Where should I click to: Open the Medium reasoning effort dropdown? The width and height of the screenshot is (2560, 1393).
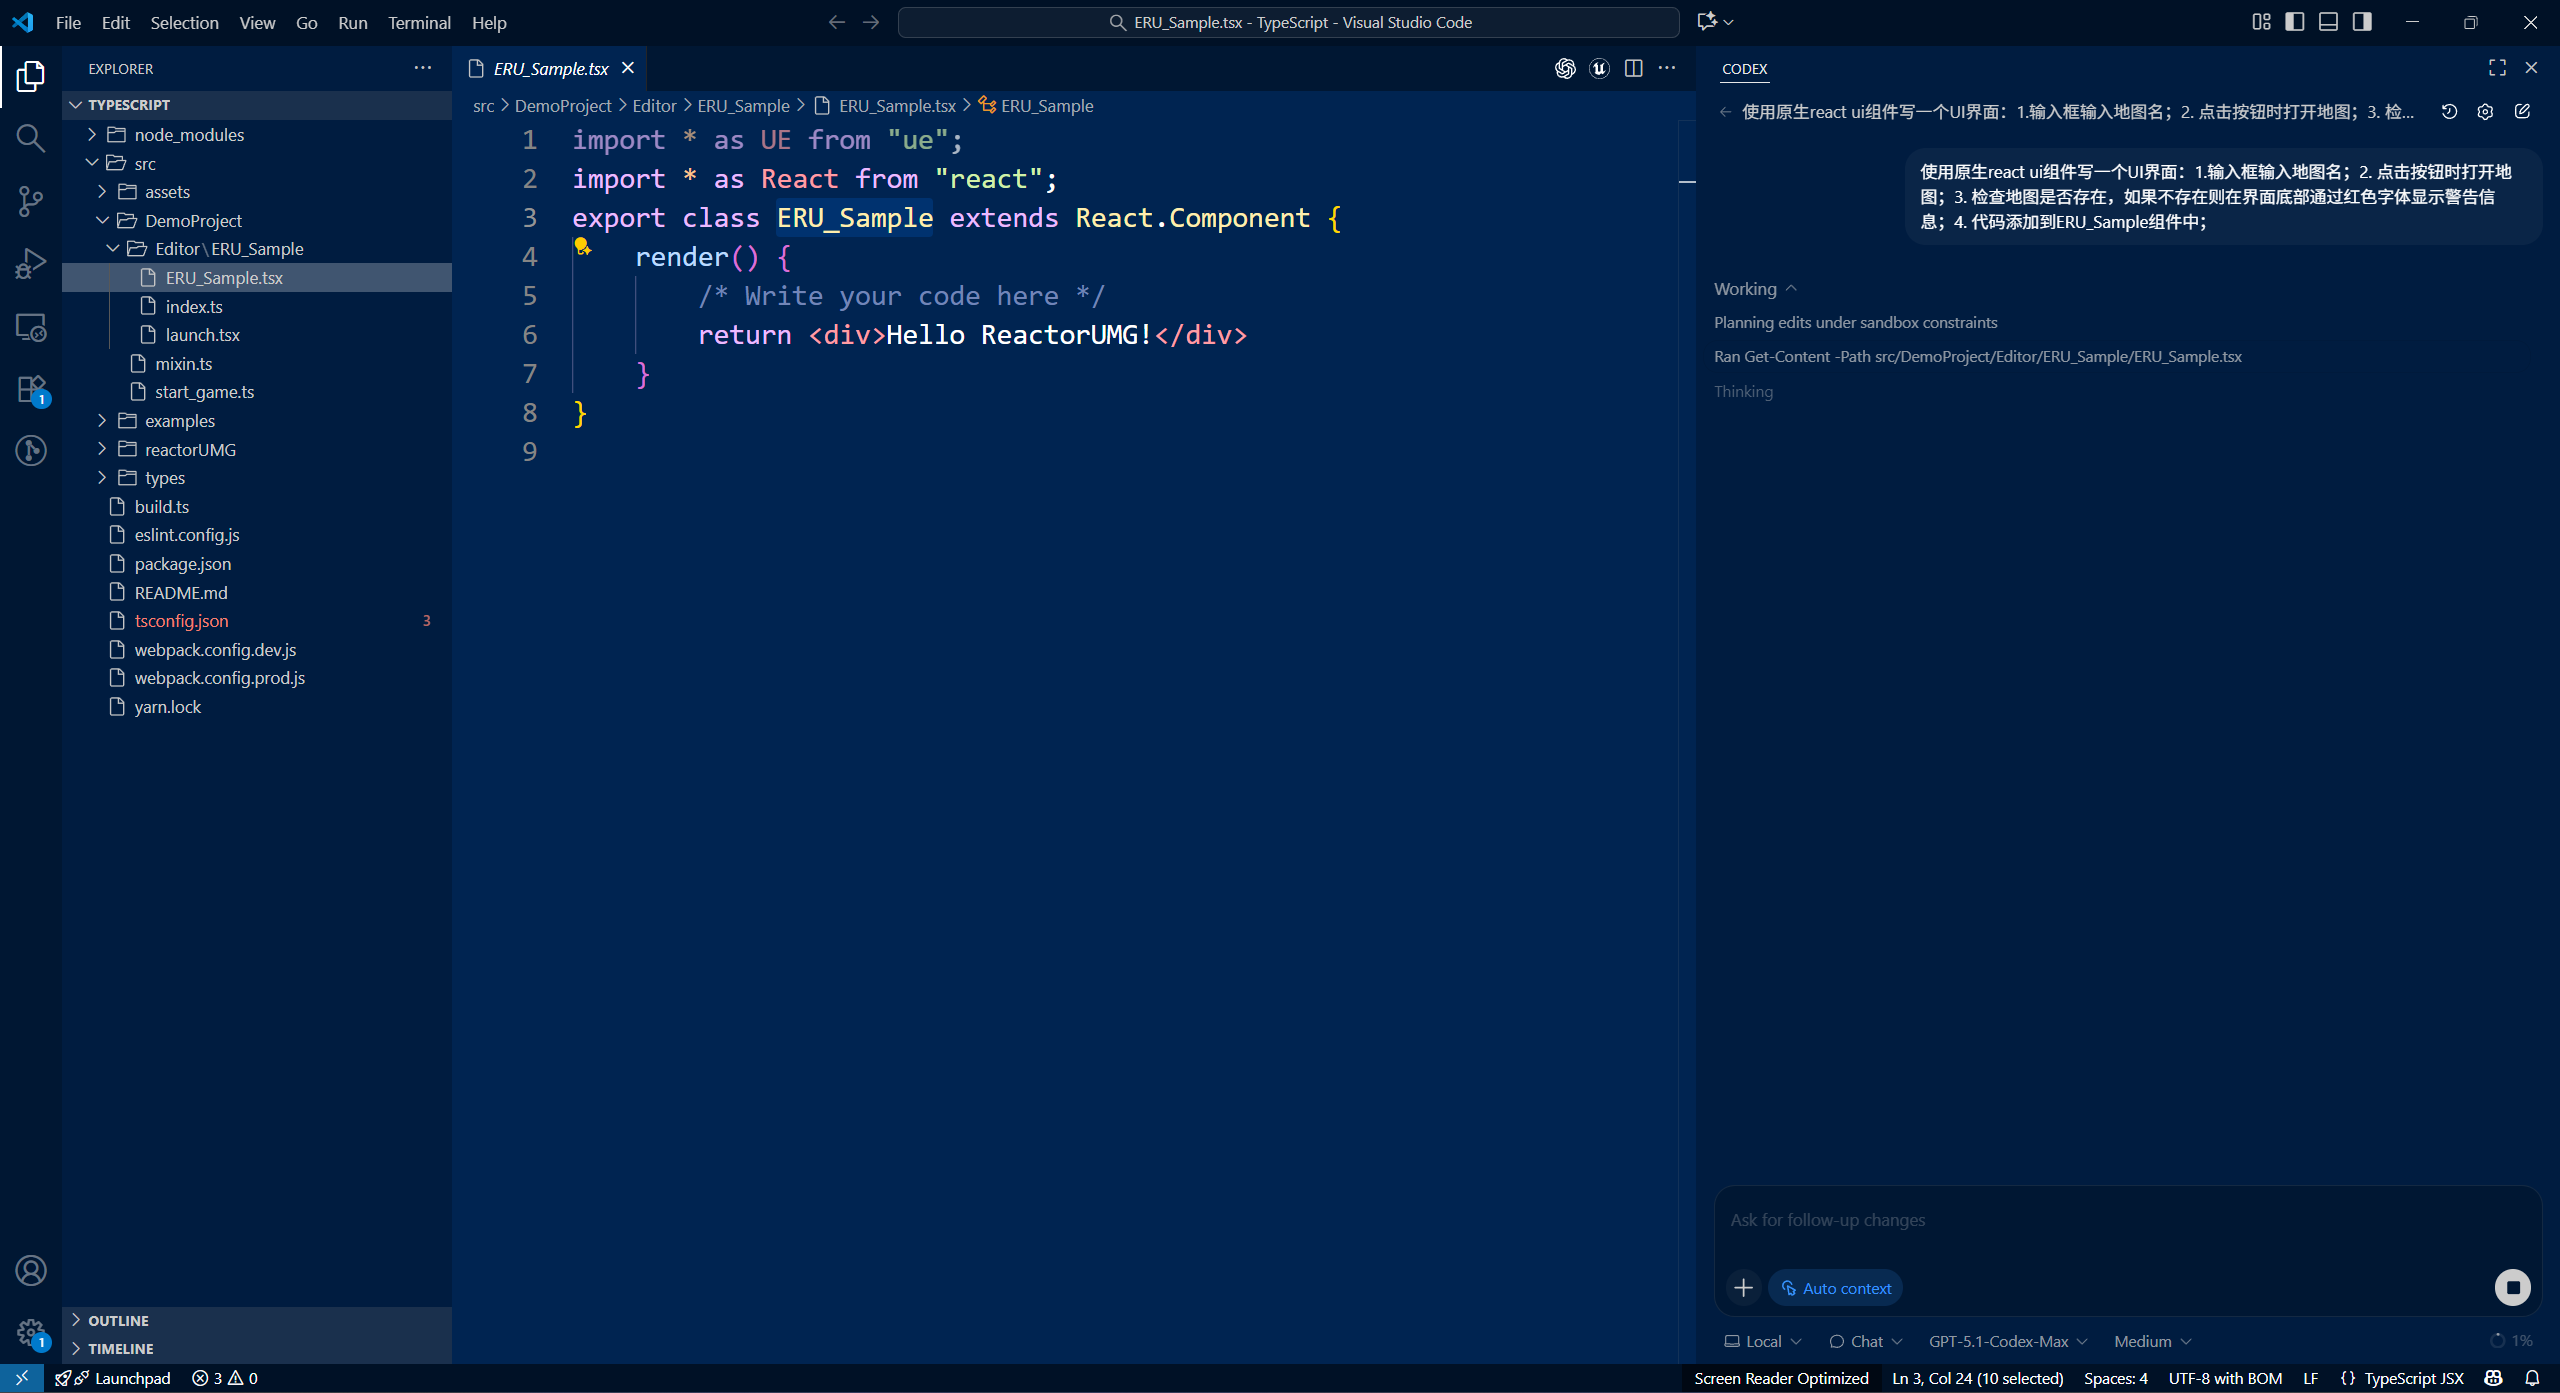click(2152, 1341)
